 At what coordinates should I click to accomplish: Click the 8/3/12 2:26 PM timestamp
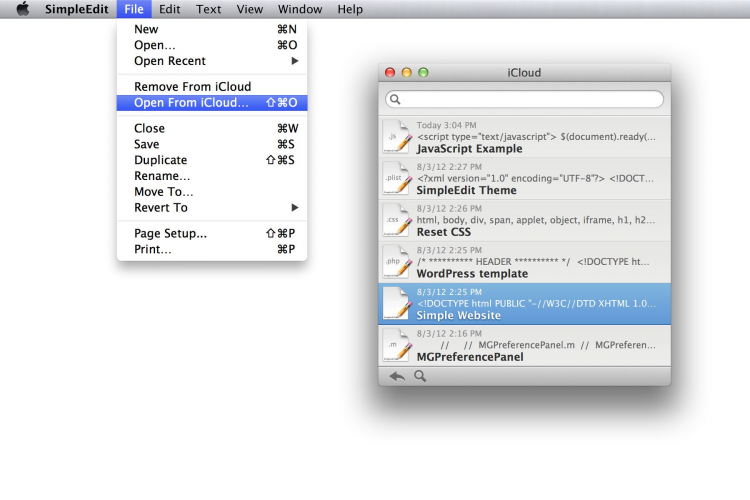[449, 209]
